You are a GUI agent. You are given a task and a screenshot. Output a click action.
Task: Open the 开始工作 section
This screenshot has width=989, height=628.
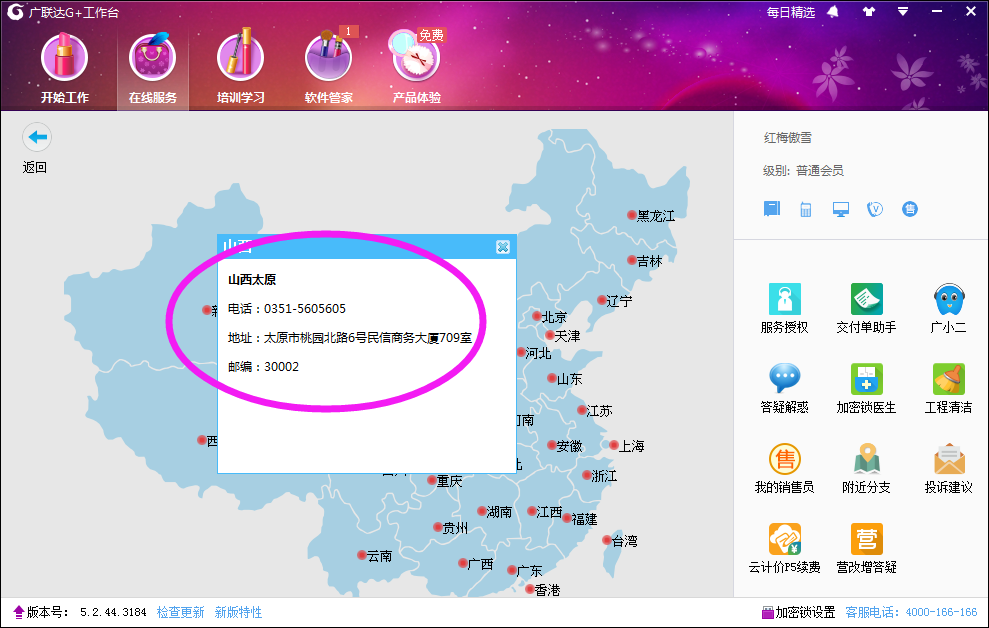pos(64,68)
